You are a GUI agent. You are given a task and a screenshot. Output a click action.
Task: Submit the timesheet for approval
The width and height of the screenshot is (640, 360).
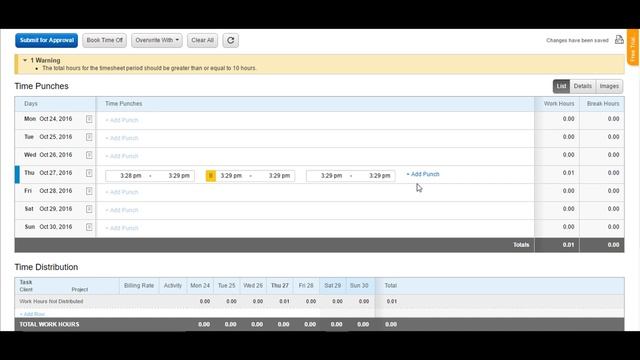pos(47,40)
